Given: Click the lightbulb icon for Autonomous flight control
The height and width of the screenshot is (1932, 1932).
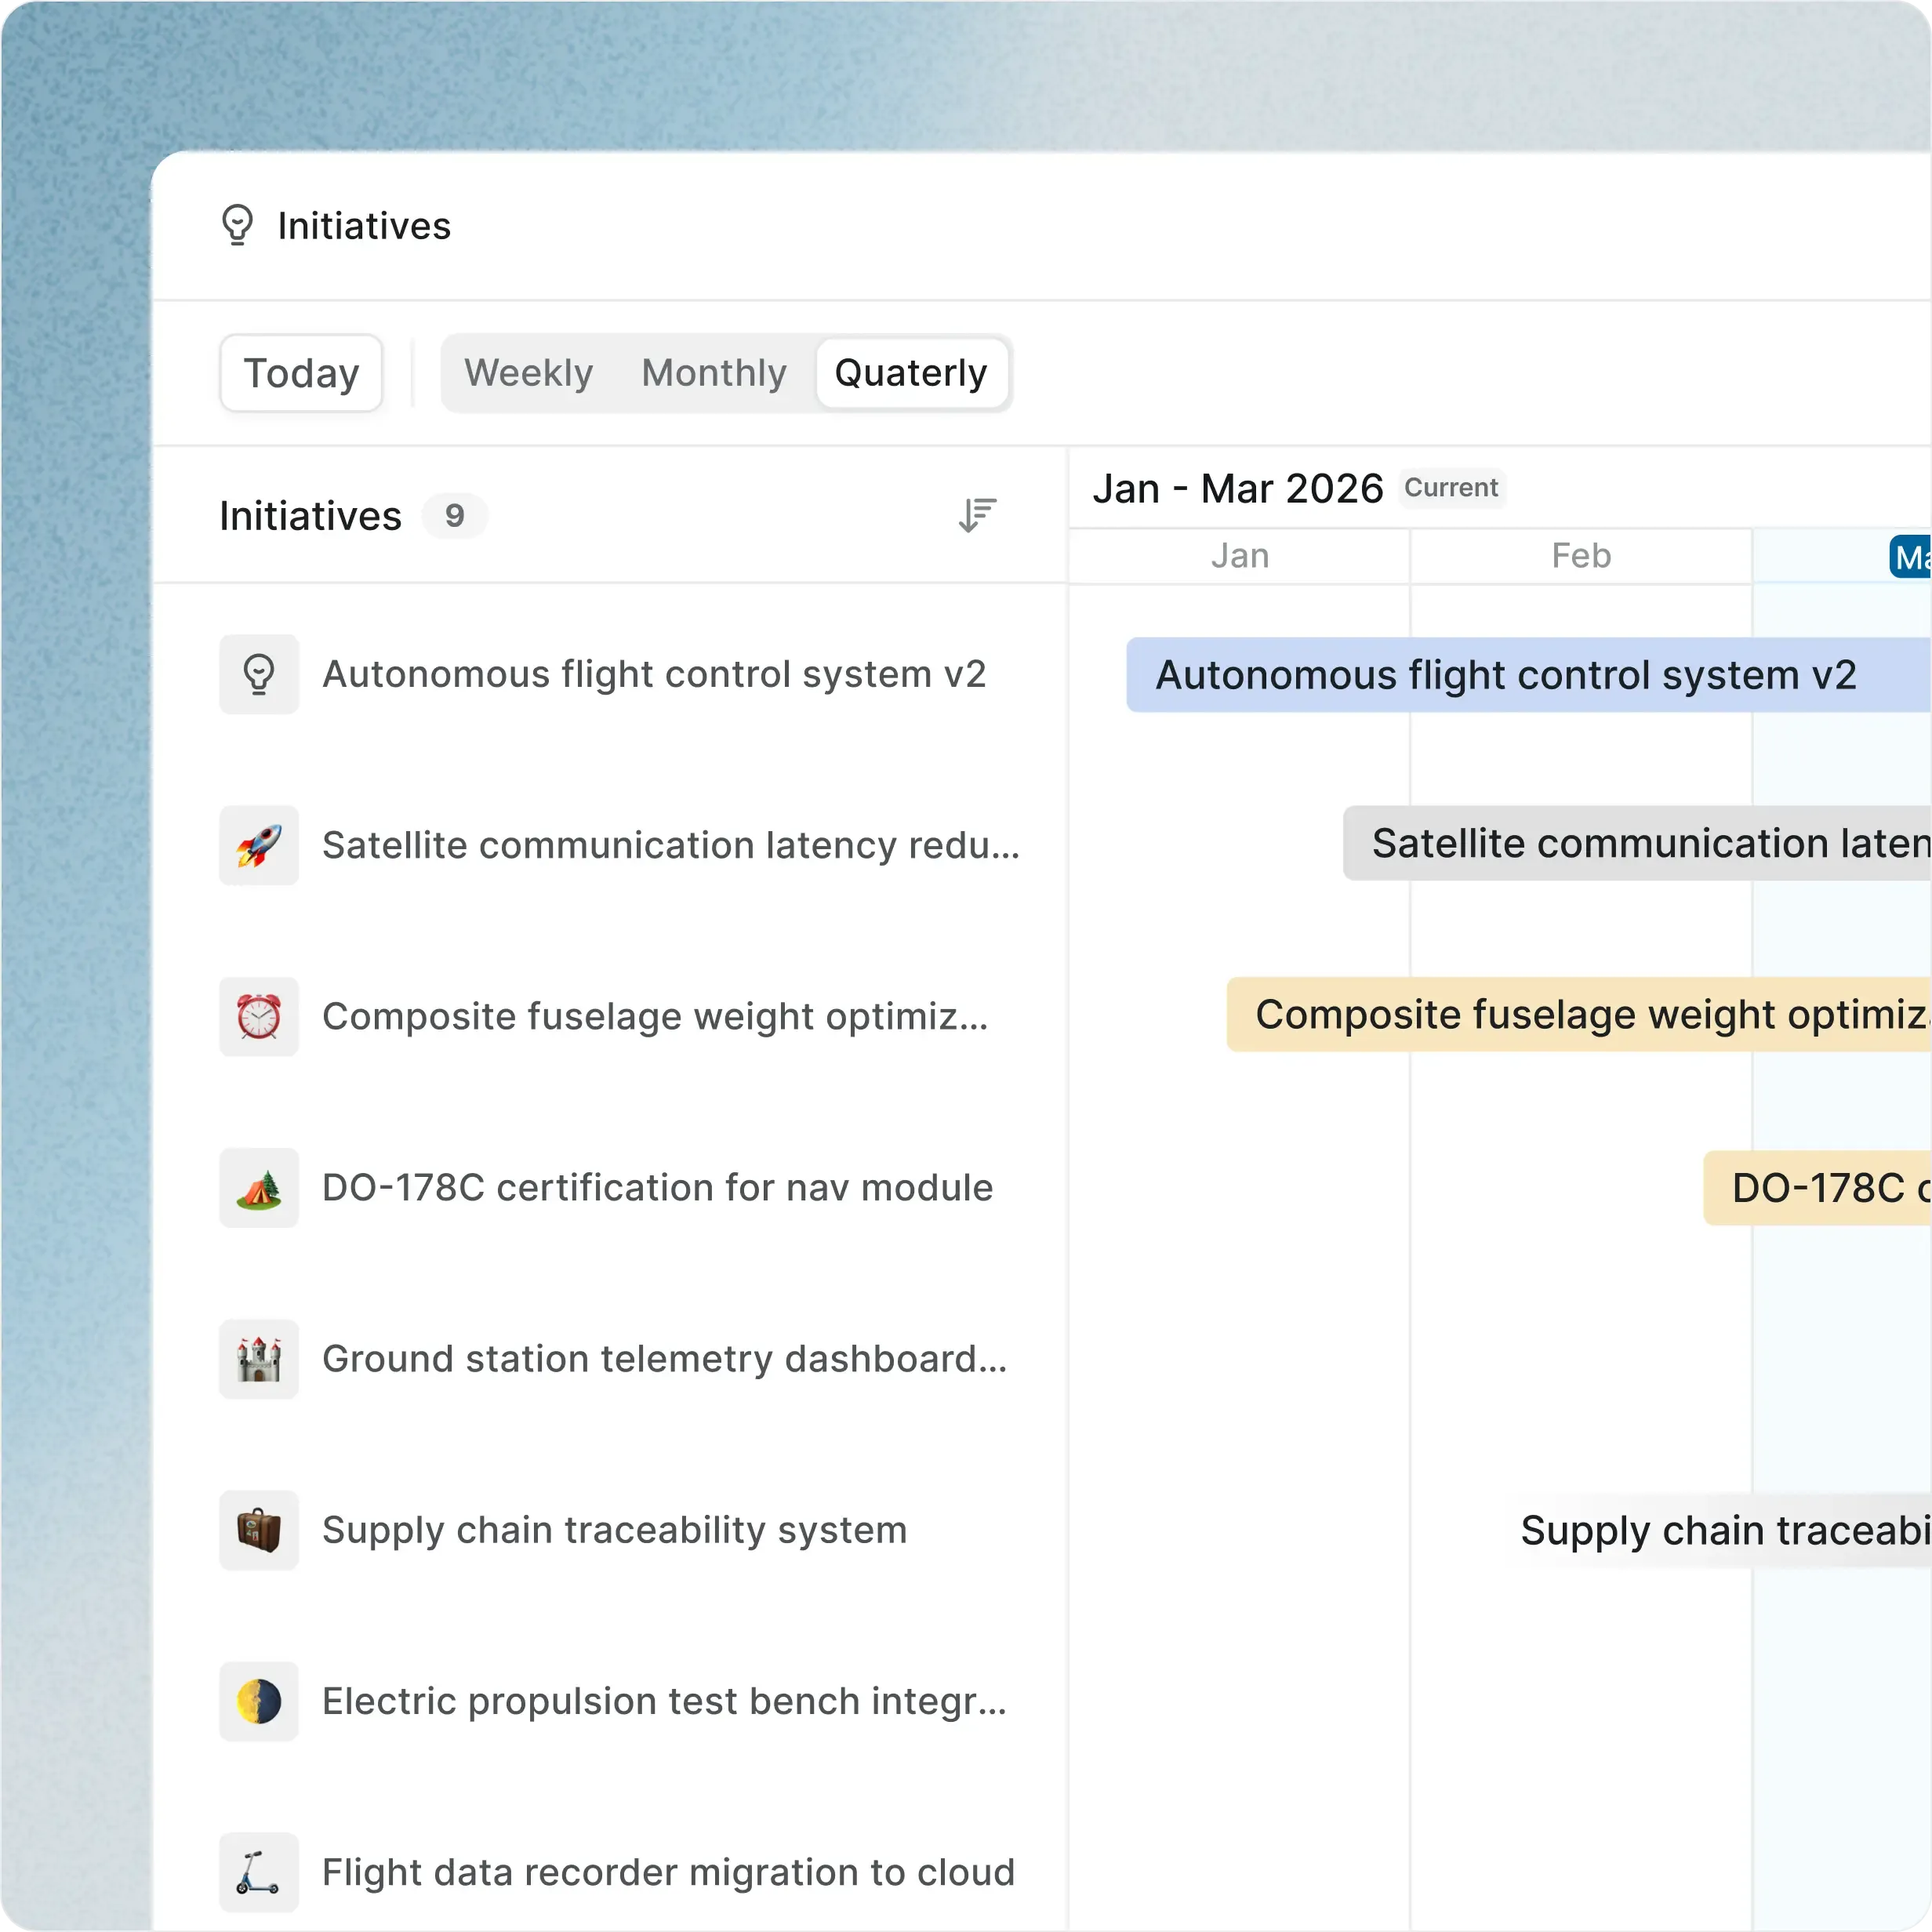Looking at the screenshot, I should pyautogui.click(x=259, y=674).
